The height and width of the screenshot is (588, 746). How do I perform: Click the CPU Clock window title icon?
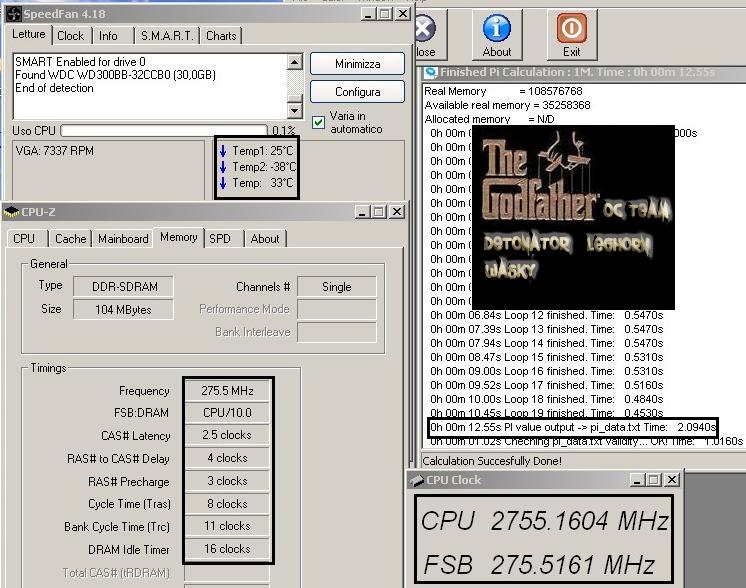coord(417,480)
